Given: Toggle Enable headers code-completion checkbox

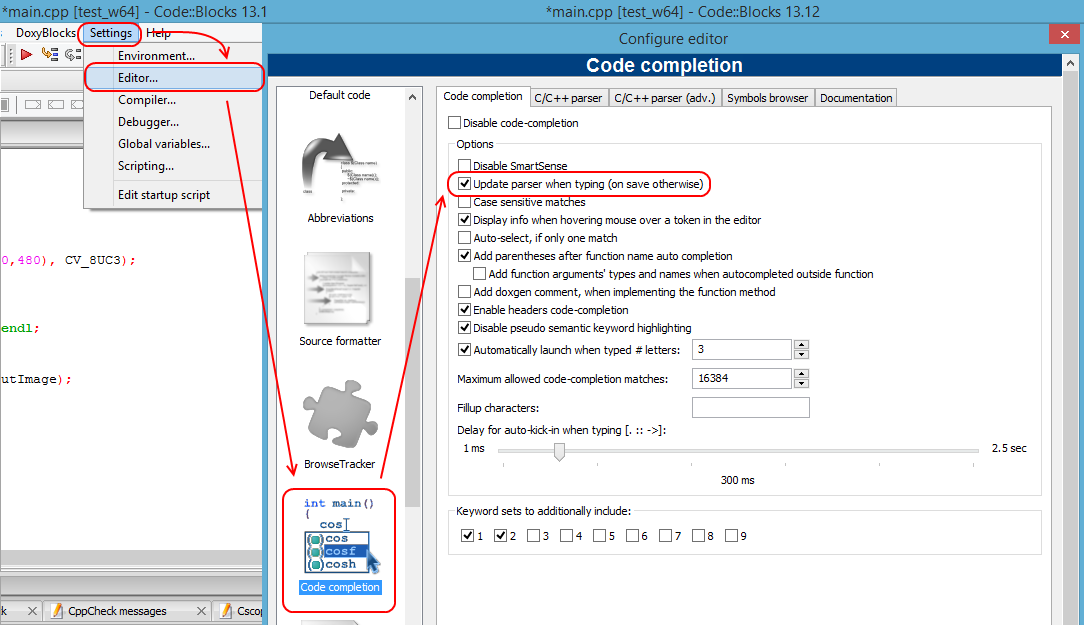Looking at the screenshot, I should (465, 310).
